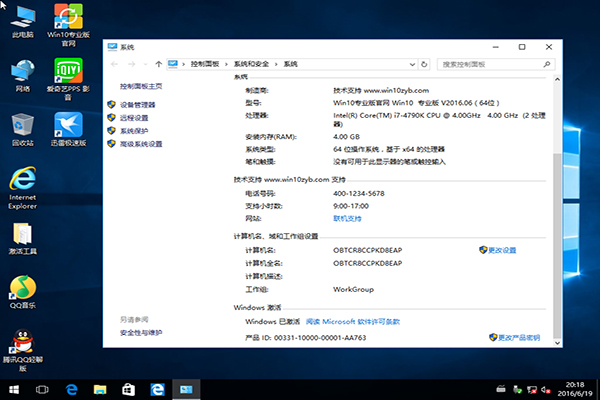Open Store from the taskbar
600x400 pixels.
click(128, 388)
